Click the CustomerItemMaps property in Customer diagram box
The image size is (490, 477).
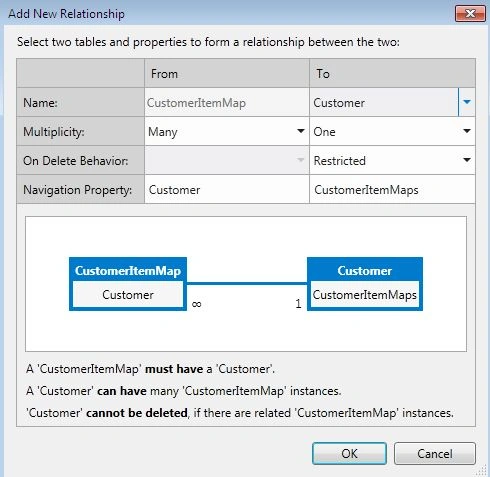pos(365,295)
